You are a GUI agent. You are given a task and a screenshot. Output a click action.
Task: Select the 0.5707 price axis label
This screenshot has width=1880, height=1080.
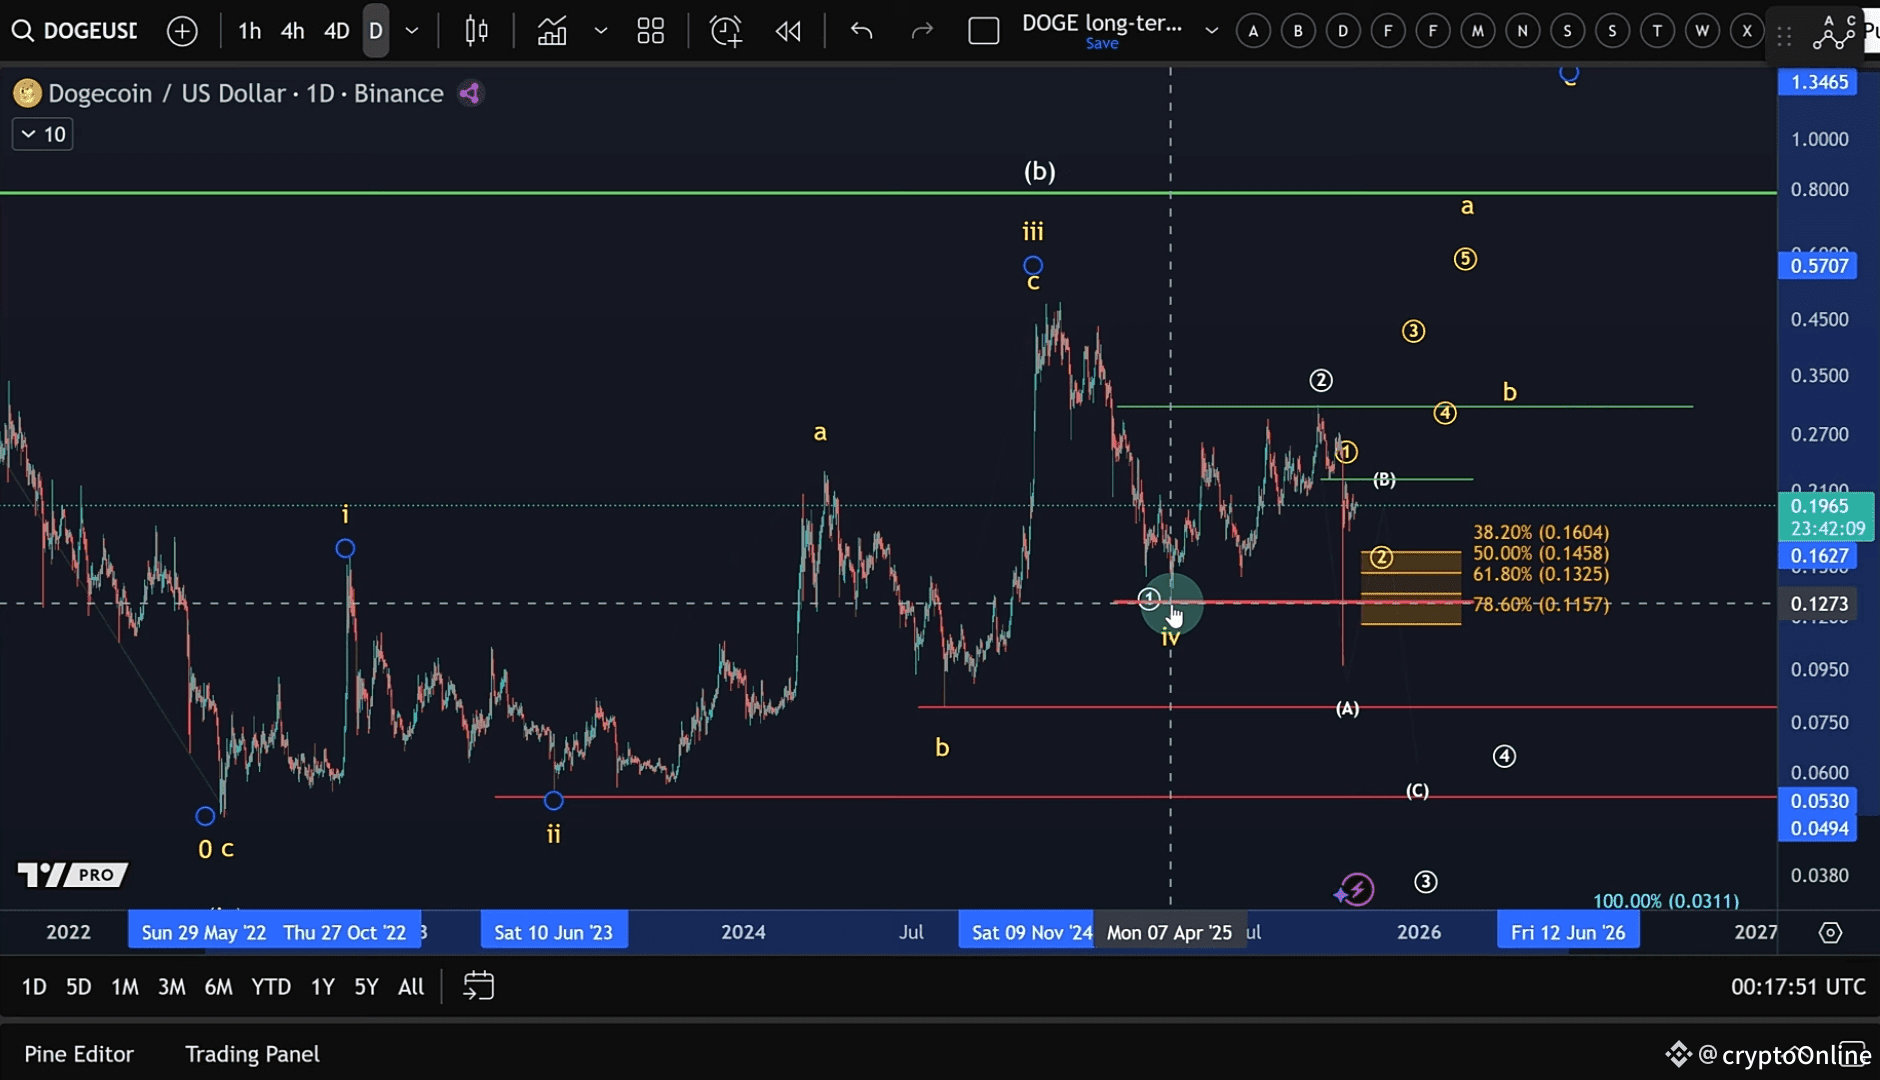[x=1818, y=266]
